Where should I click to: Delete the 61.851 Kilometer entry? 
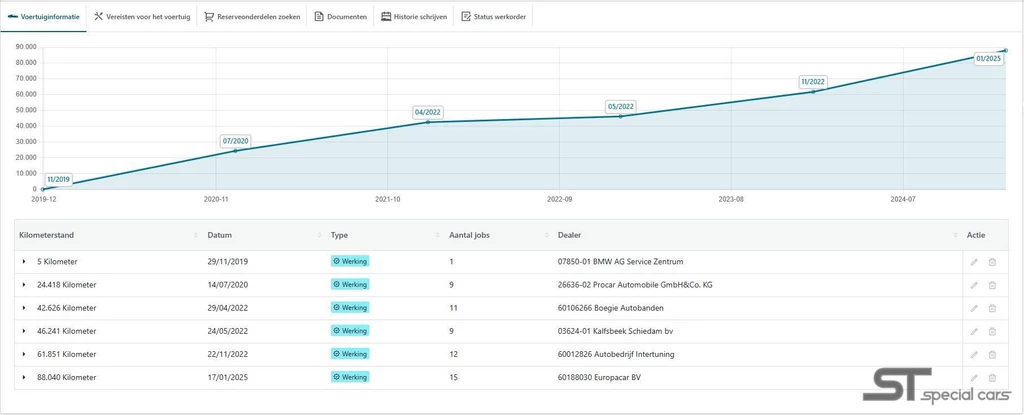point(992,354)
